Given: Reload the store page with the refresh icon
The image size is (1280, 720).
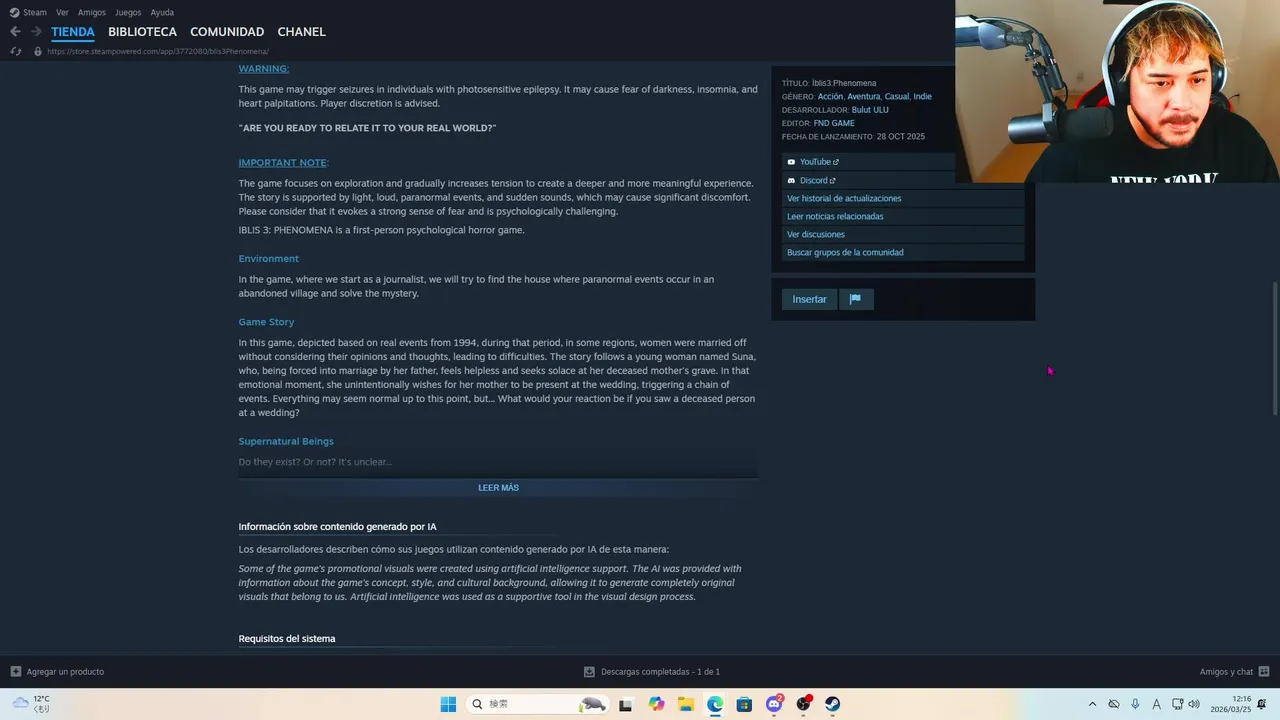Looking at the screenshot, I should tap(16, 51).
